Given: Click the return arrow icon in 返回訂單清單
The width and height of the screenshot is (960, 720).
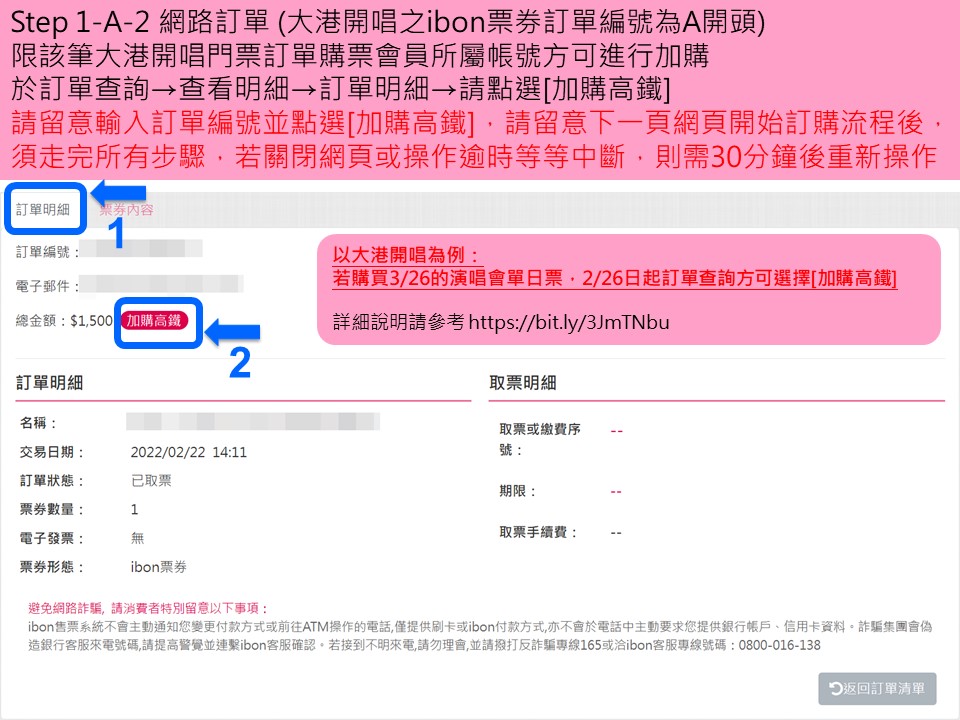Looking at the screenshot, I should coord(835,688).
